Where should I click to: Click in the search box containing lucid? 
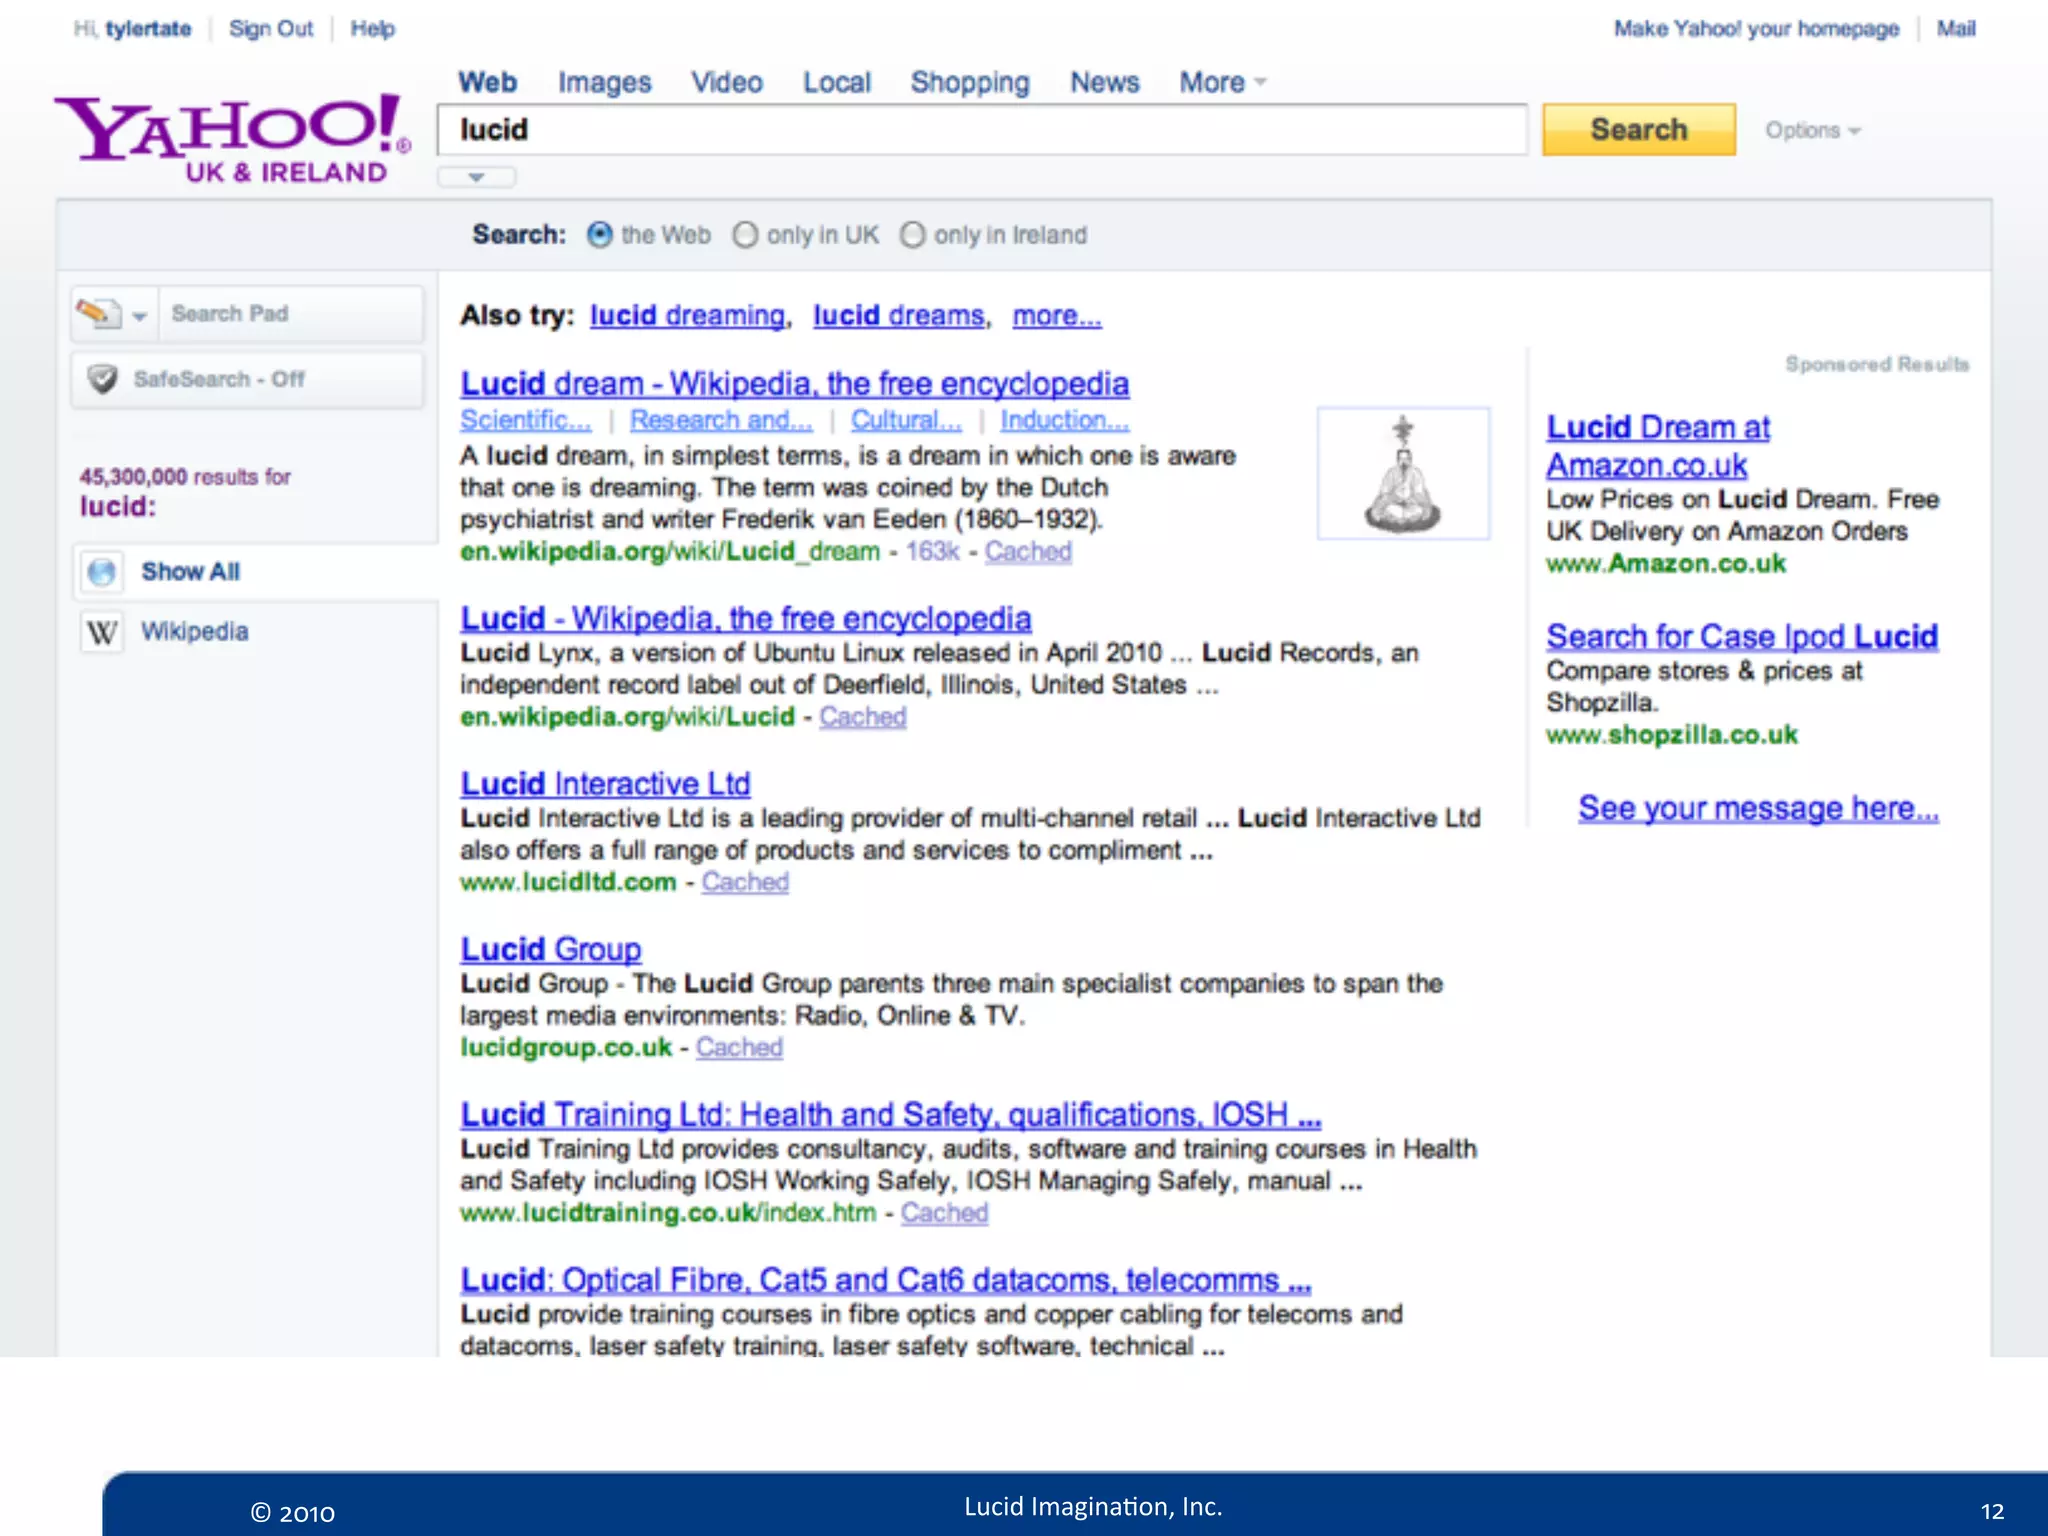(x=980, y=130)
